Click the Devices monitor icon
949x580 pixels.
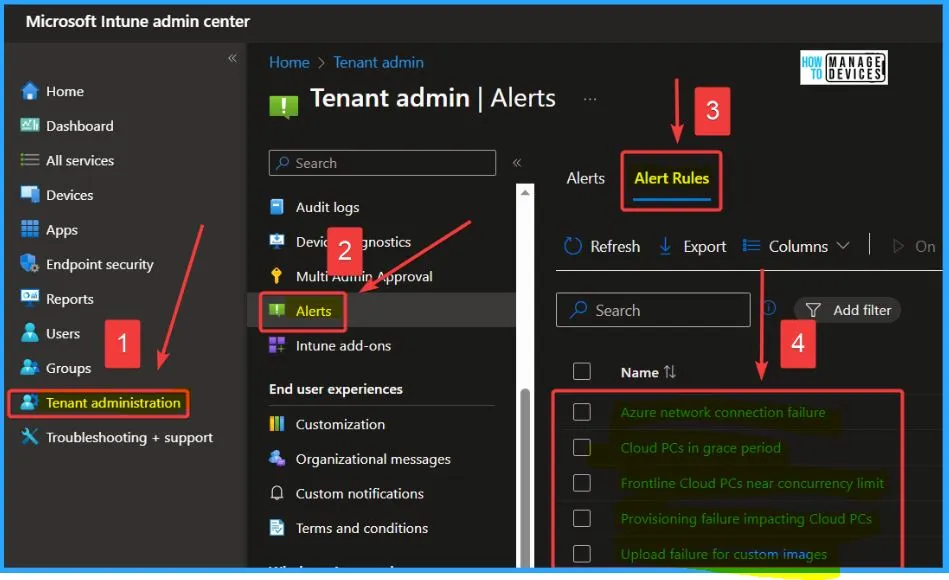coord(29,194)
